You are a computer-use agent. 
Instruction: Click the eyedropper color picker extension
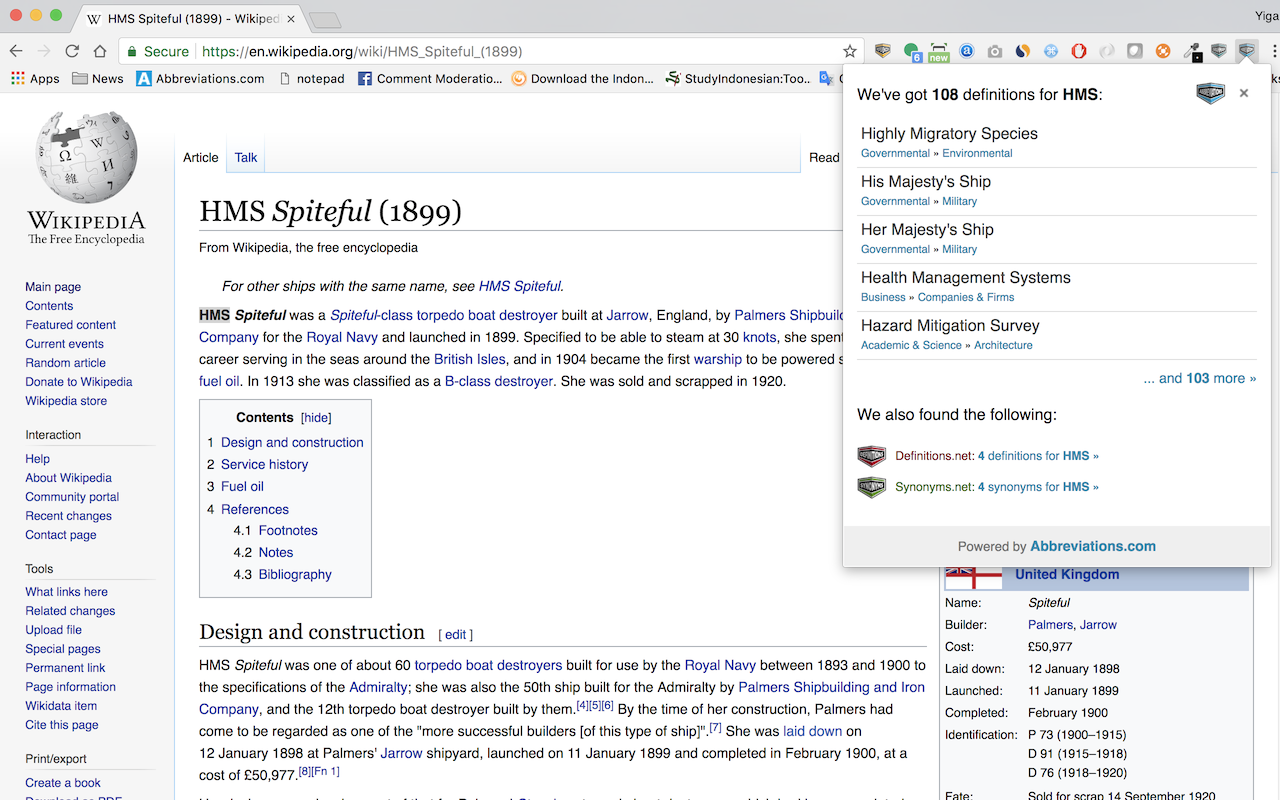click(1191, 51)
